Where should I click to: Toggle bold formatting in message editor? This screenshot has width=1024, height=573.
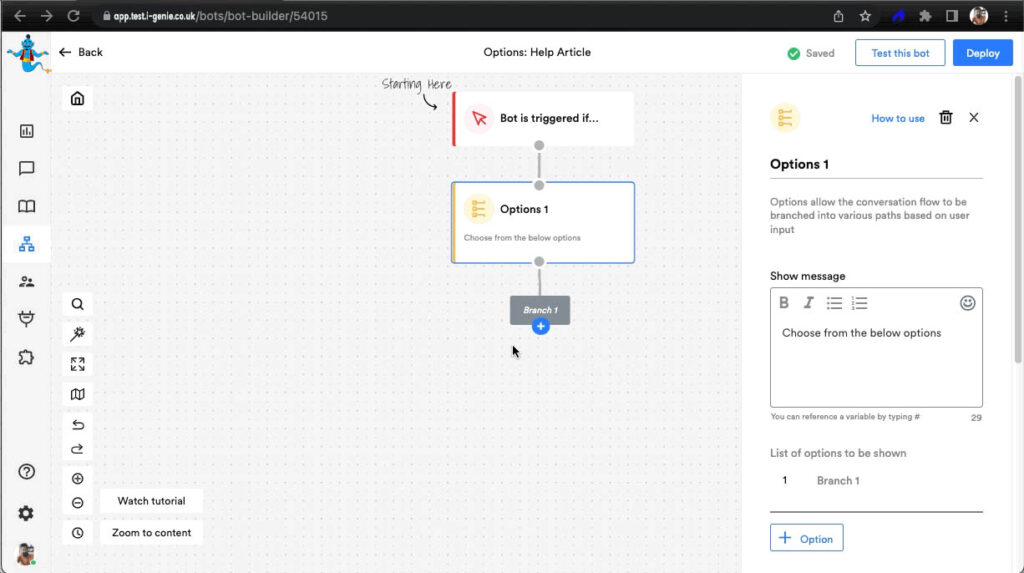784,303
